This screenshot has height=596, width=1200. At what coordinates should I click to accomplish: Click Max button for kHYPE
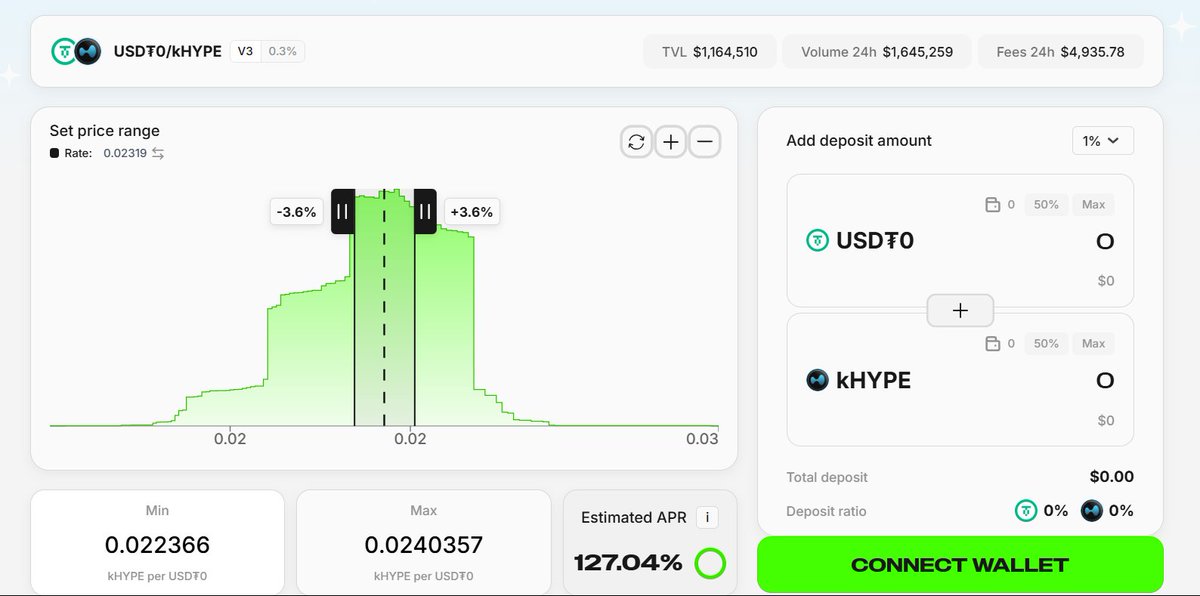[x=1093, y=344]
